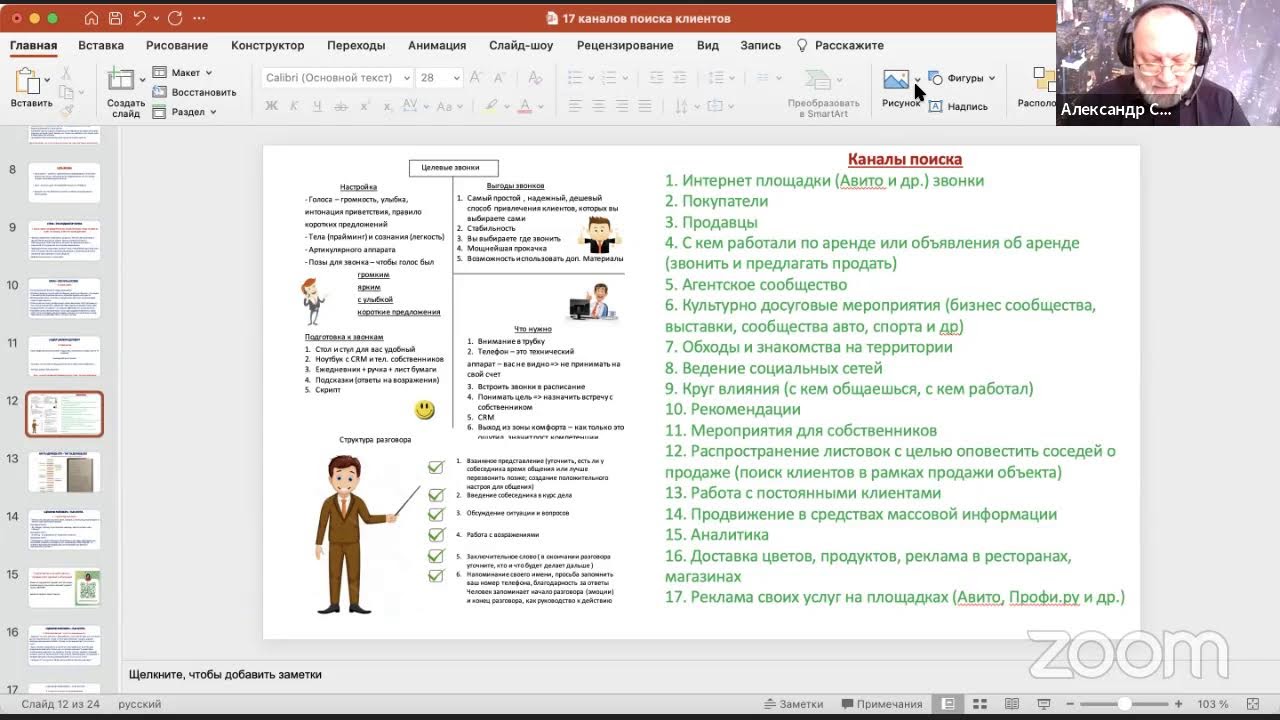
Task: Open the Примечания comments pane
Action: click(882, 704)
